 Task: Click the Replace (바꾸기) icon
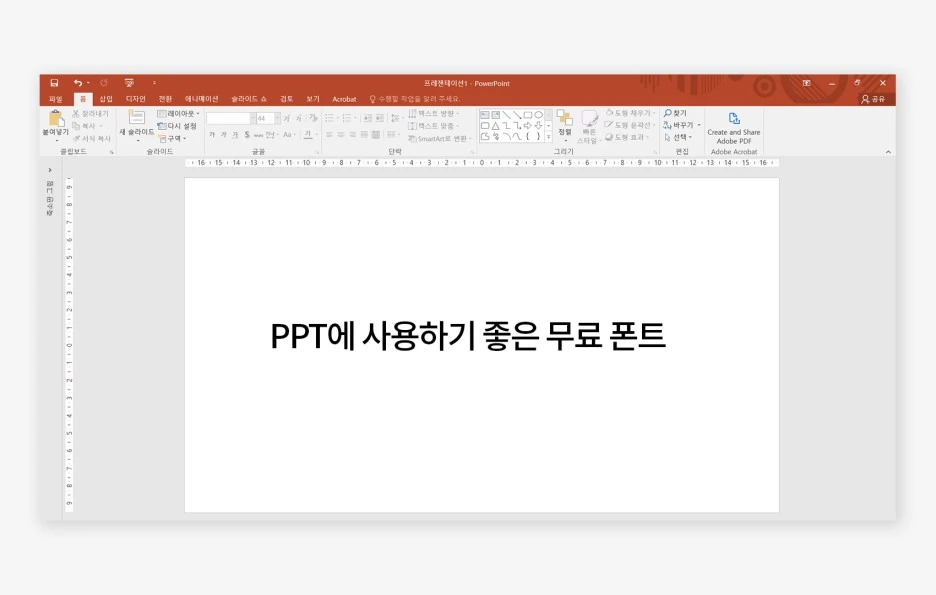pyautogui.click(x=682, y=124)
